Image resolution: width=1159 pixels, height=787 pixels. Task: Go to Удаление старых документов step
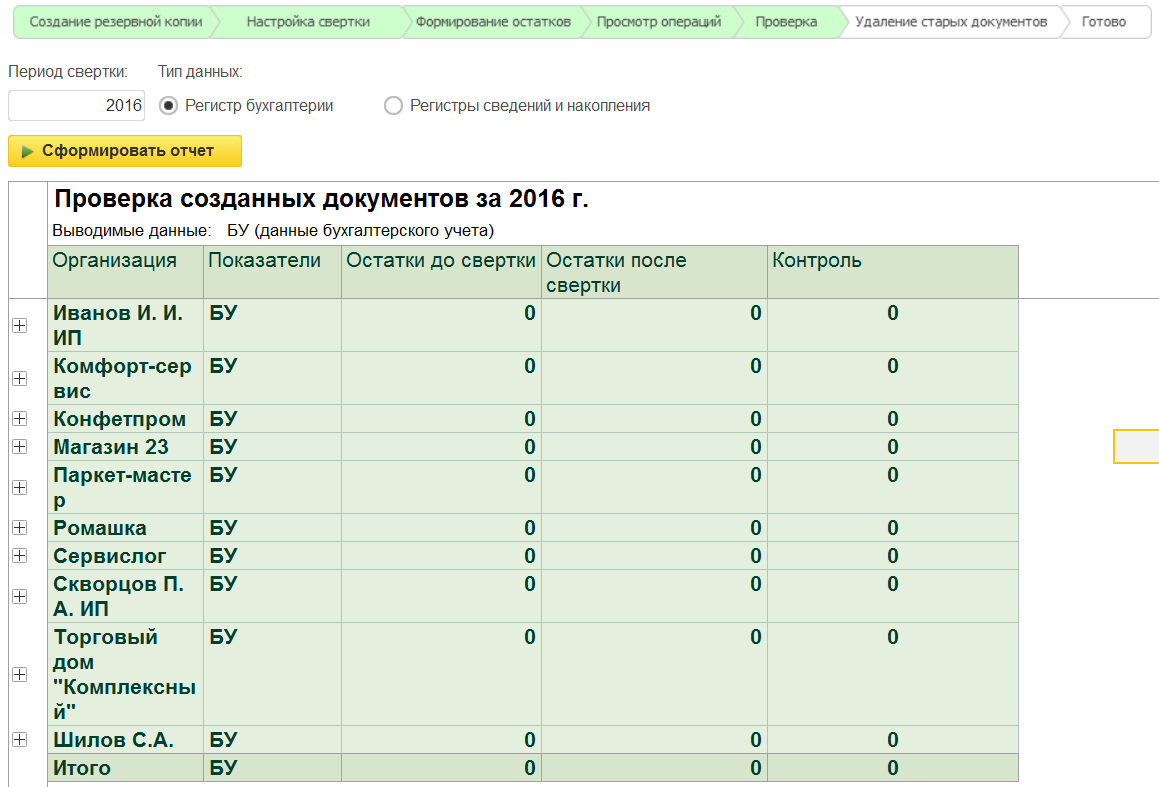tap(950, 22)
